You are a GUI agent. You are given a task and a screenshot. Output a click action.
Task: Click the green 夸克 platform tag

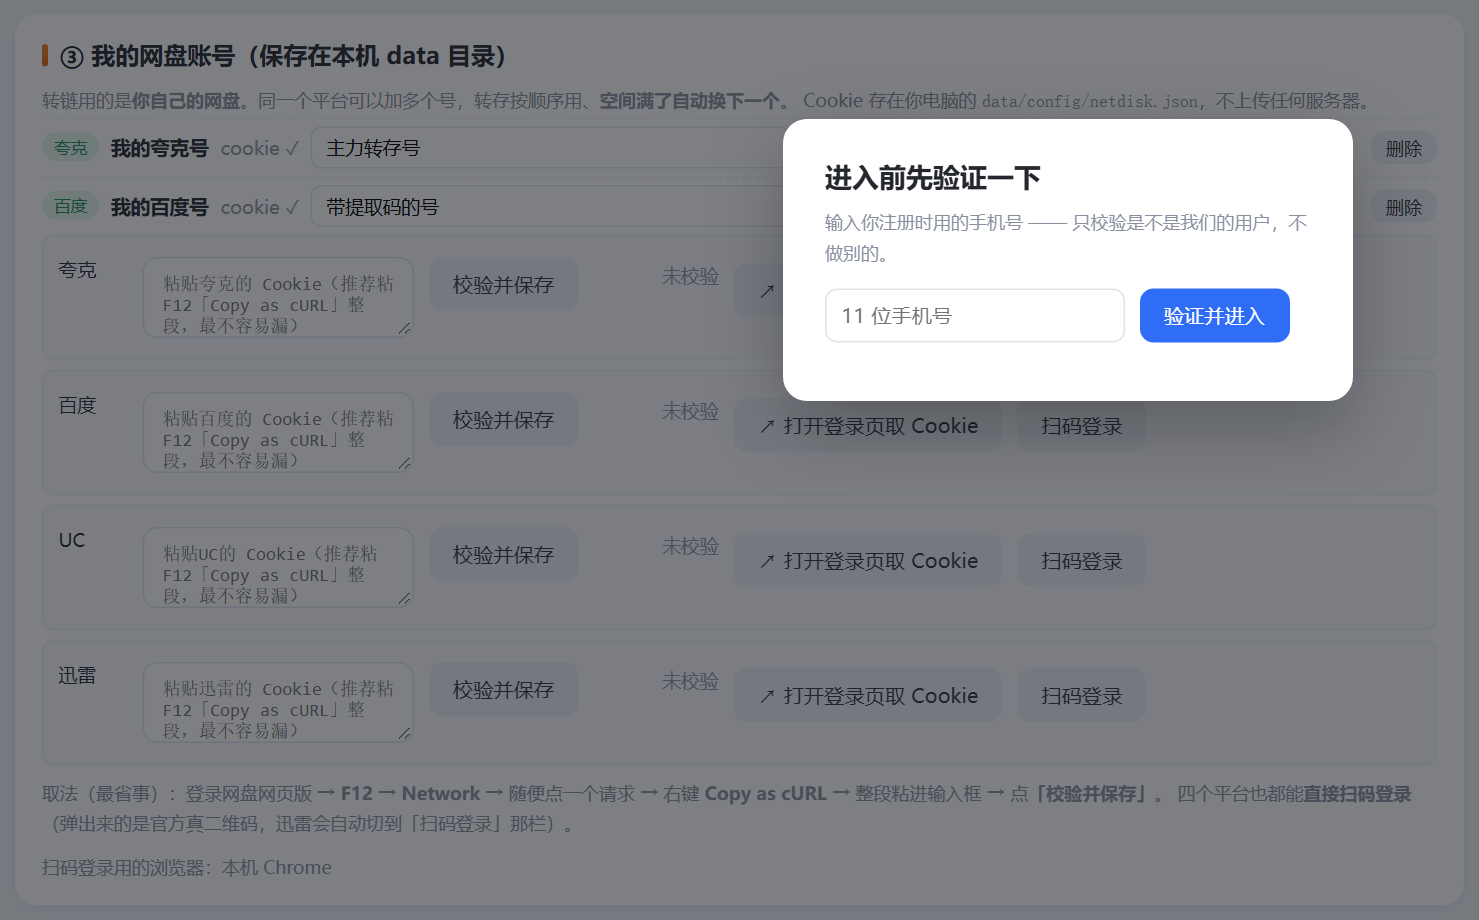(x=71, y=148)
